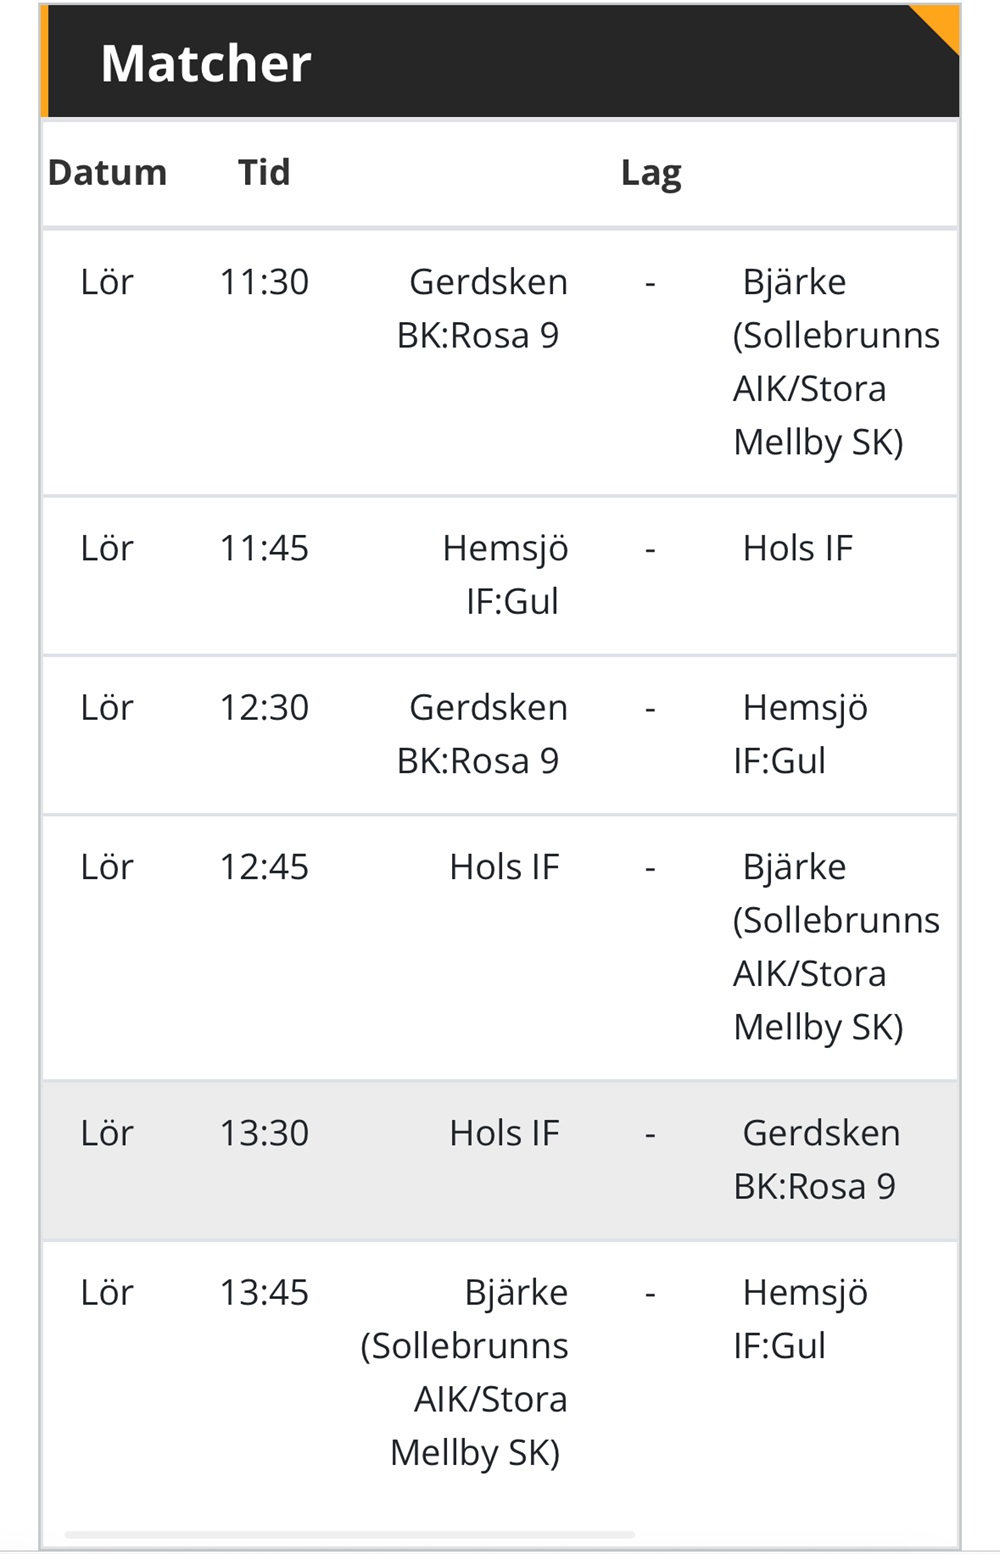Open Hemsjö IF:Gul as away team at 12:30
Image resolution: width=1000 pixels, height=1554 pixels.
pyautogui.click(x=801, y=734)
